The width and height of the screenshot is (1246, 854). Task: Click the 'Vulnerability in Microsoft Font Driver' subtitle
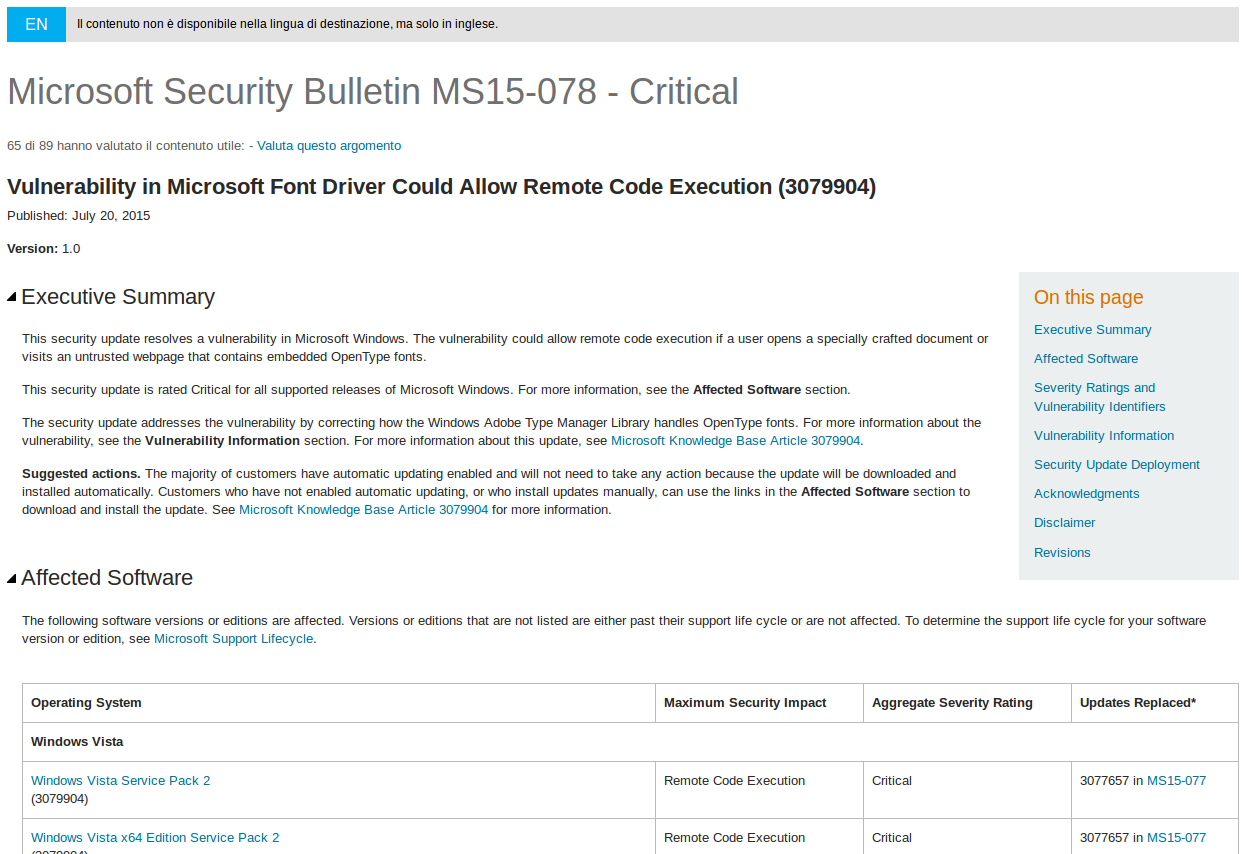tap(441, 187)
